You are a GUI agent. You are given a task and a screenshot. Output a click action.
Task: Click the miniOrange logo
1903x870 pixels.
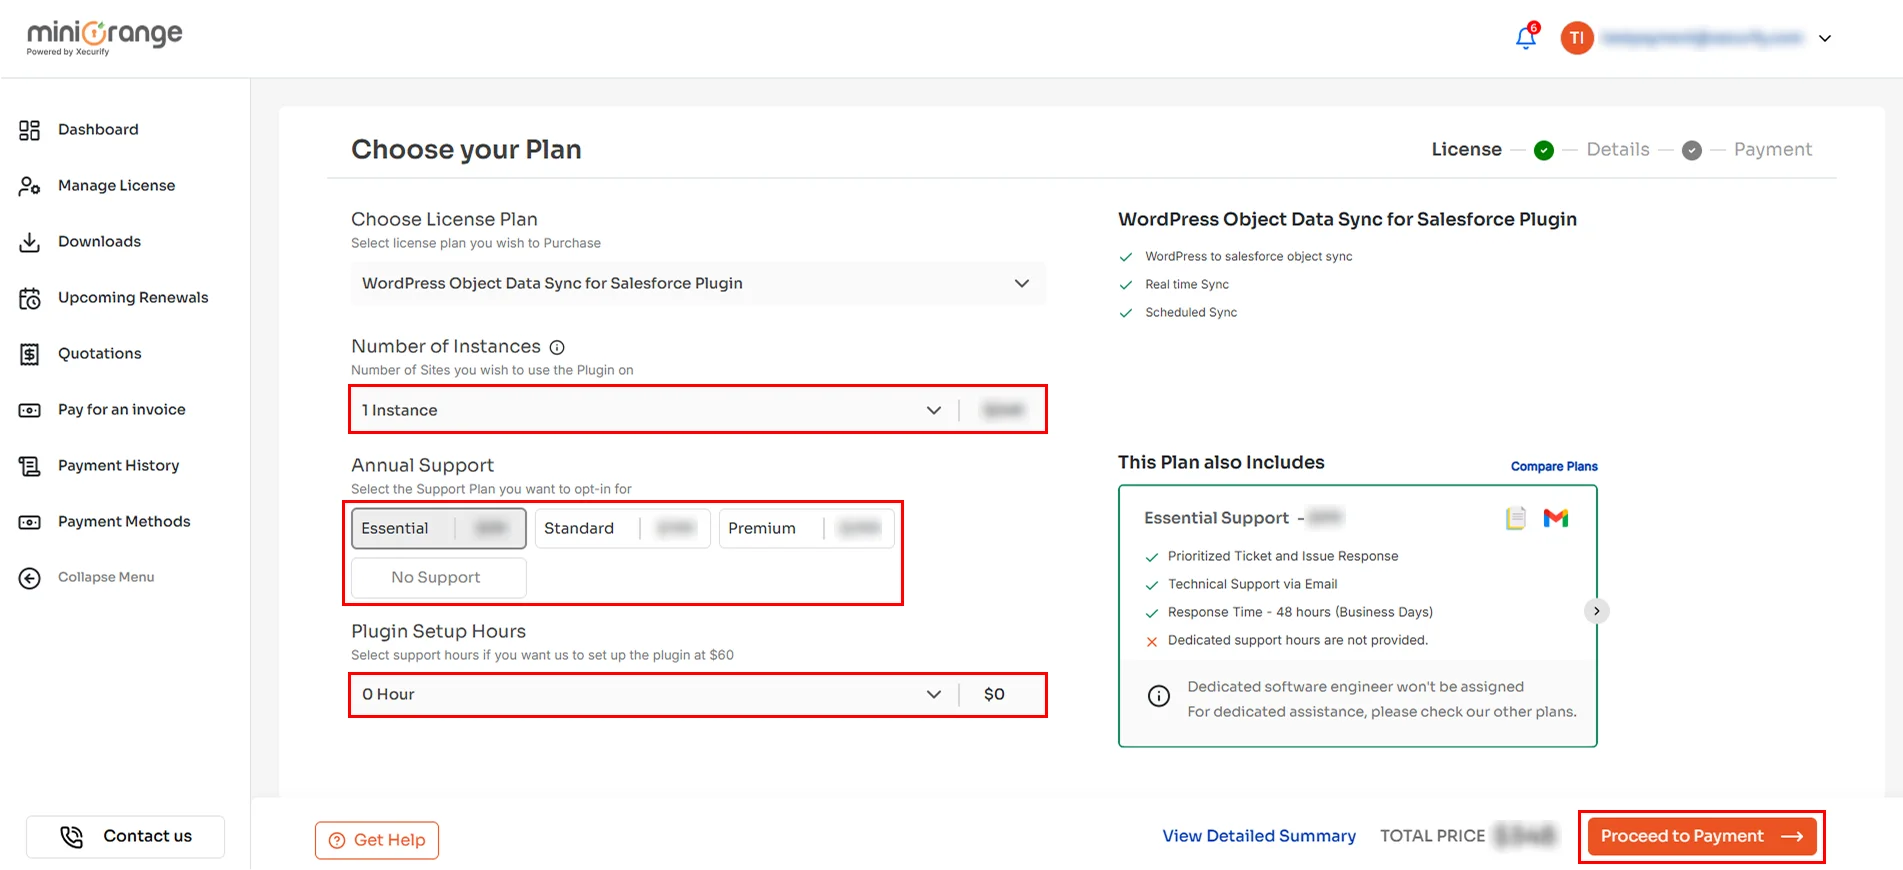(104, 38)
